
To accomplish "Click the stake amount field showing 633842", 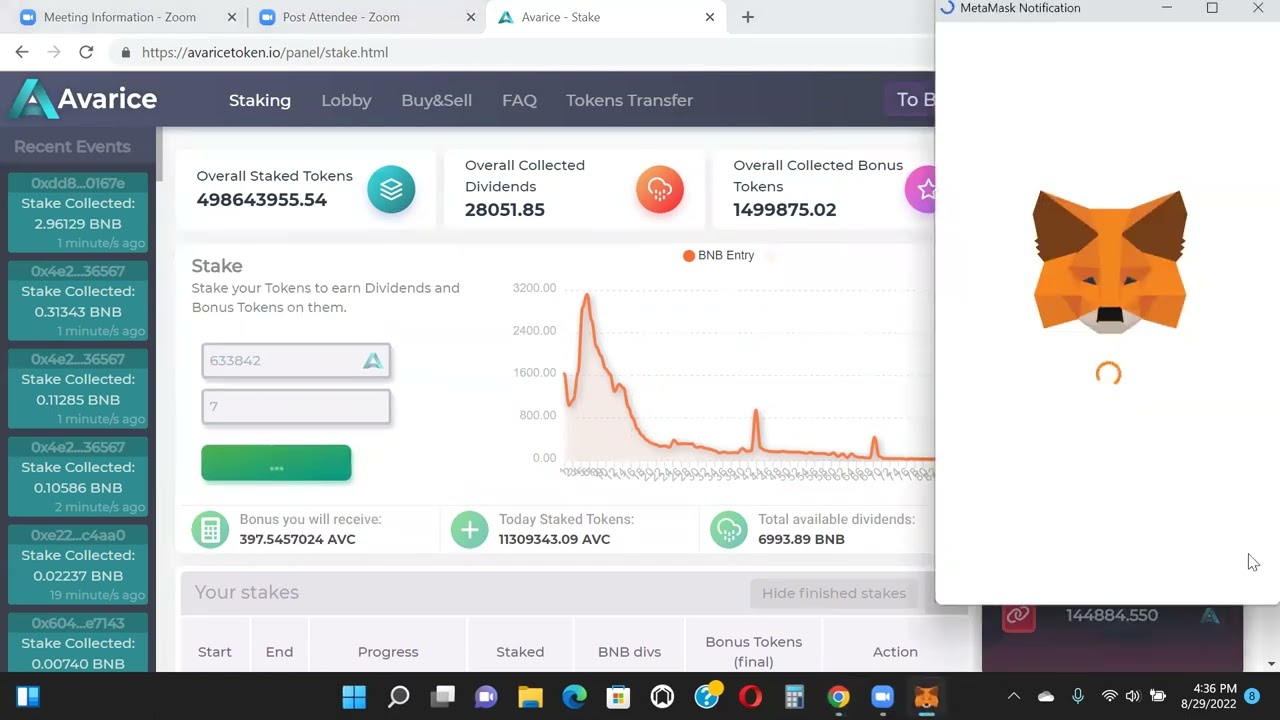I will [x=296, y=361].
